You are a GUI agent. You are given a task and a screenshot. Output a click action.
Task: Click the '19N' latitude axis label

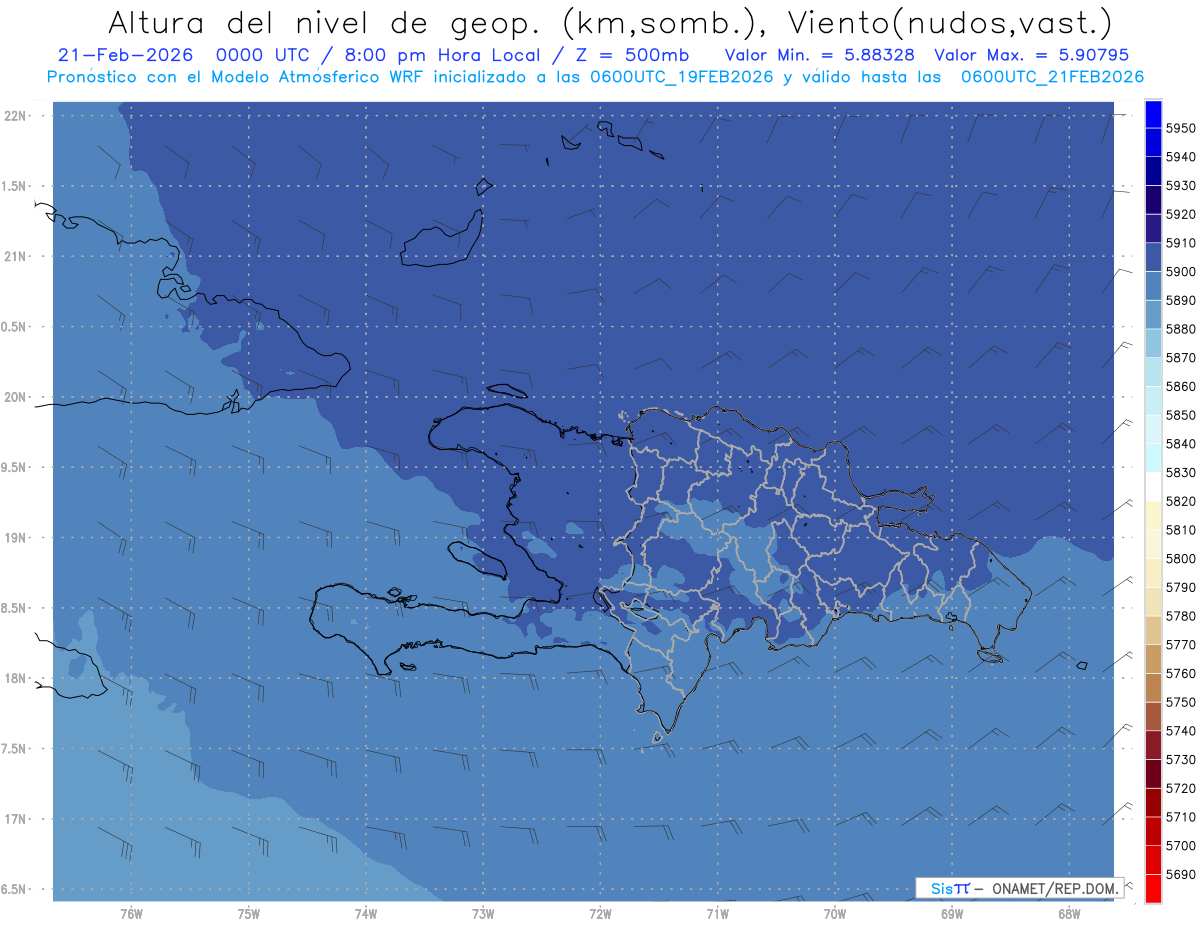coord(17,537)
